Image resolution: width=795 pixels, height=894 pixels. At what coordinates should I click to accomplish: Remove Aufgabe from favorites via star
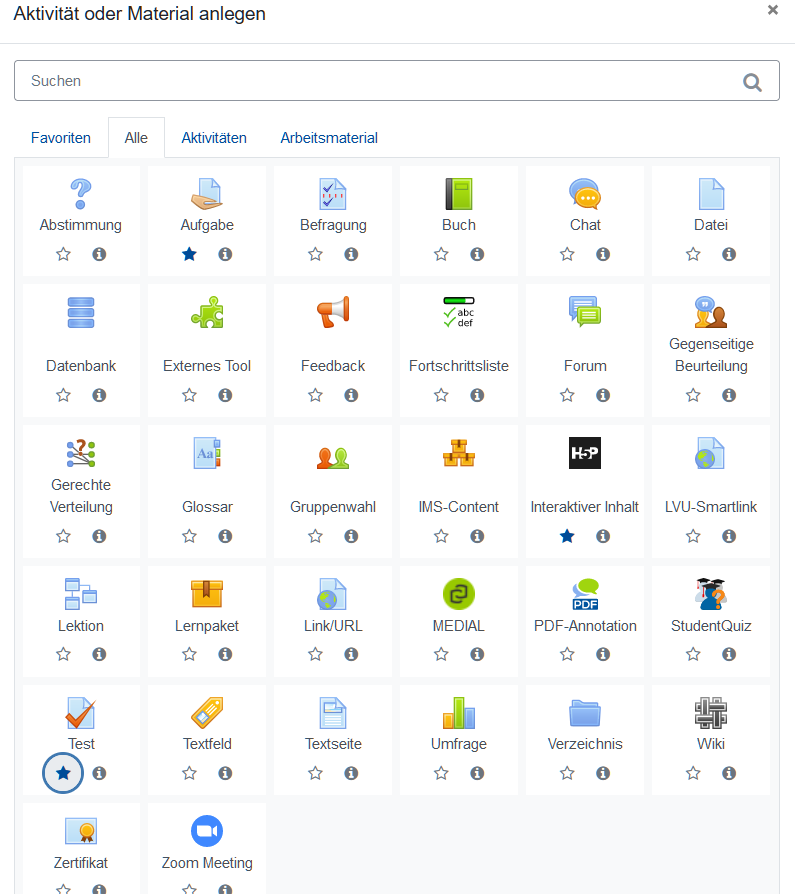pos(189,254)
